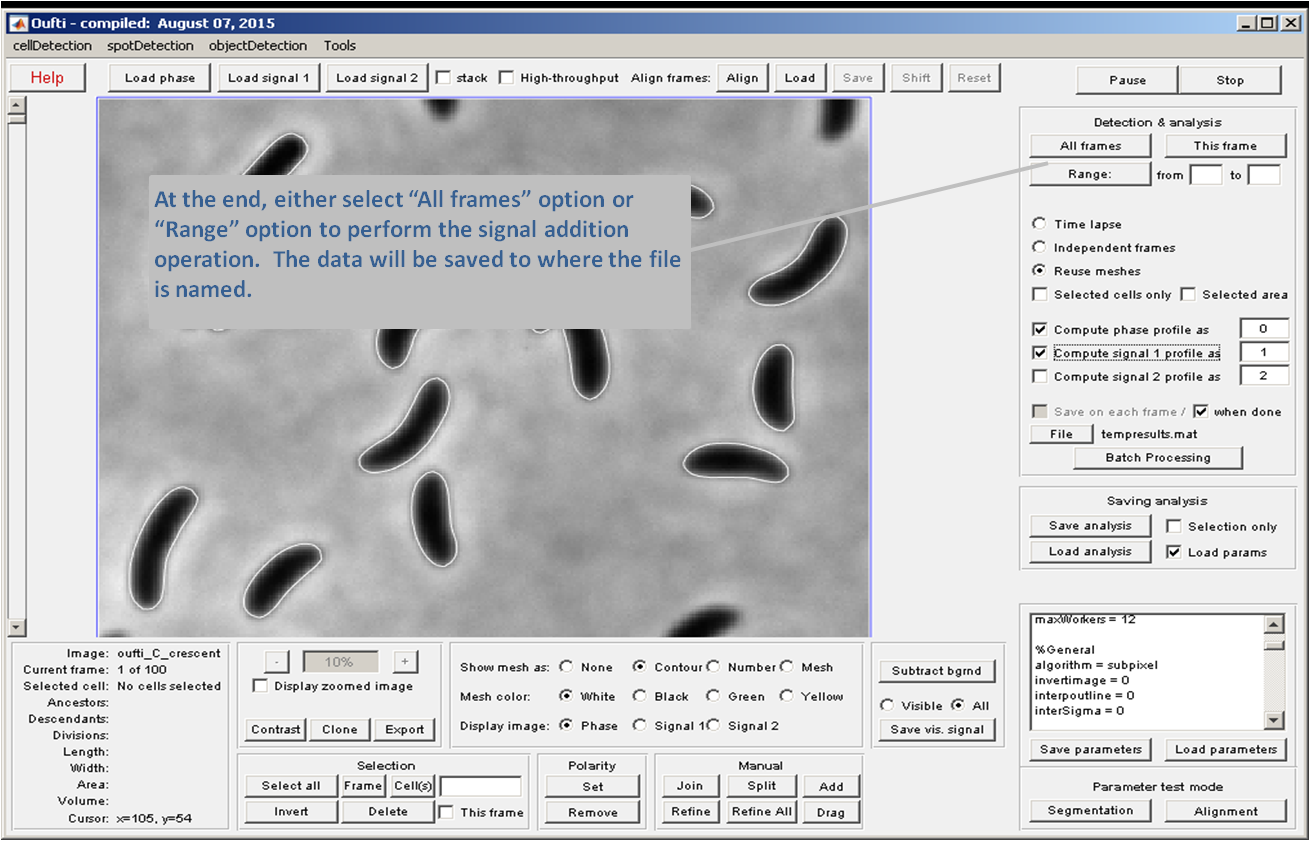Toggle Selected area checkbox
Viewport: 1310px width, 841px height.
click(1188, 295)
